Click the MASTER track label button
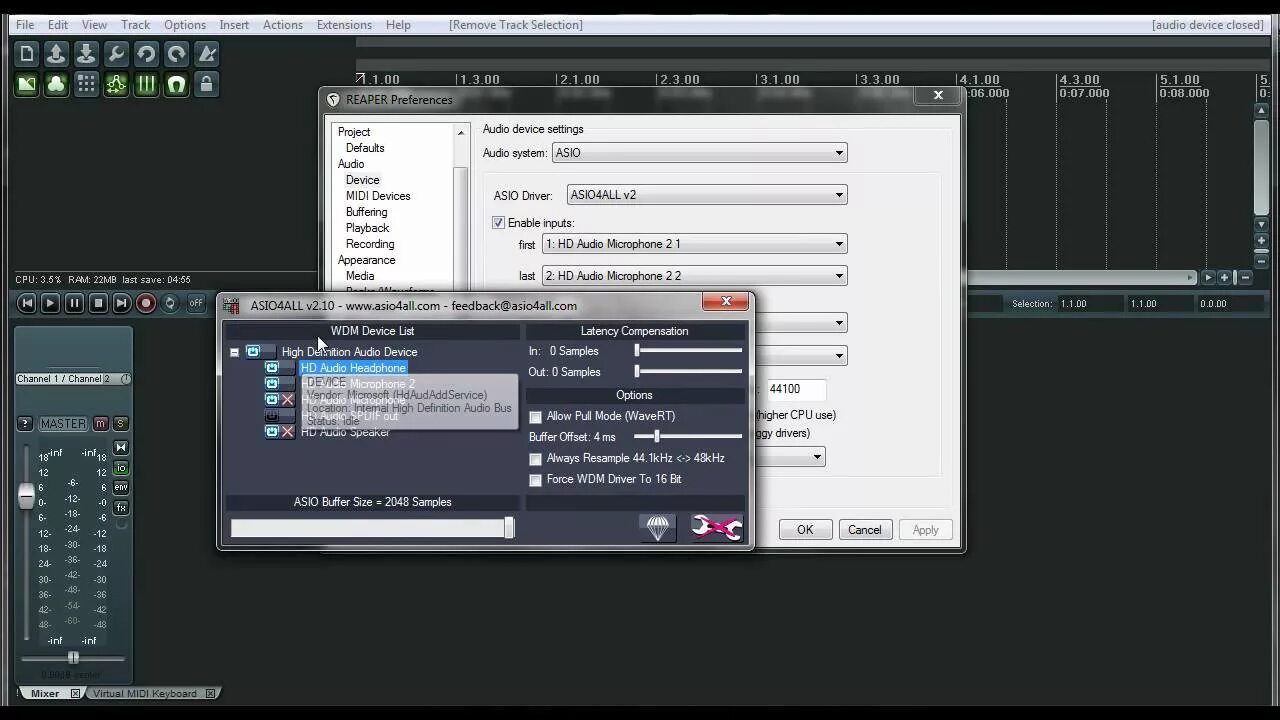1280x720 pixels. (x=63, y=424)
